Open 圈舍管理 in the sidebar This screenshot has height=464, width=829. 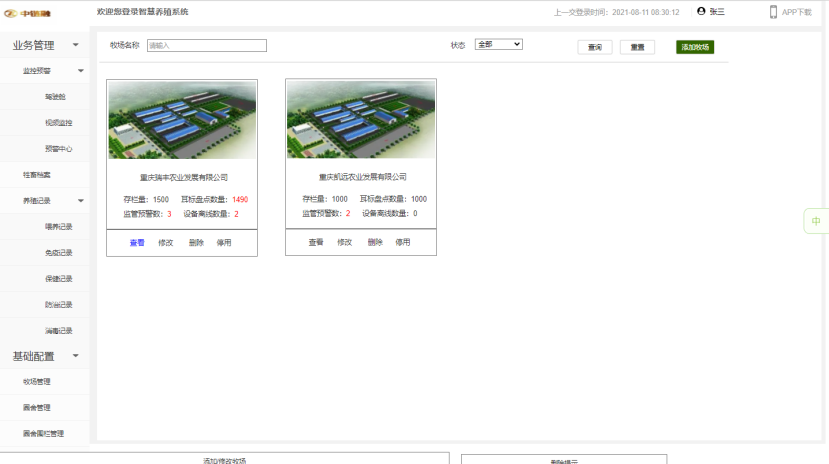pos(36,407)
